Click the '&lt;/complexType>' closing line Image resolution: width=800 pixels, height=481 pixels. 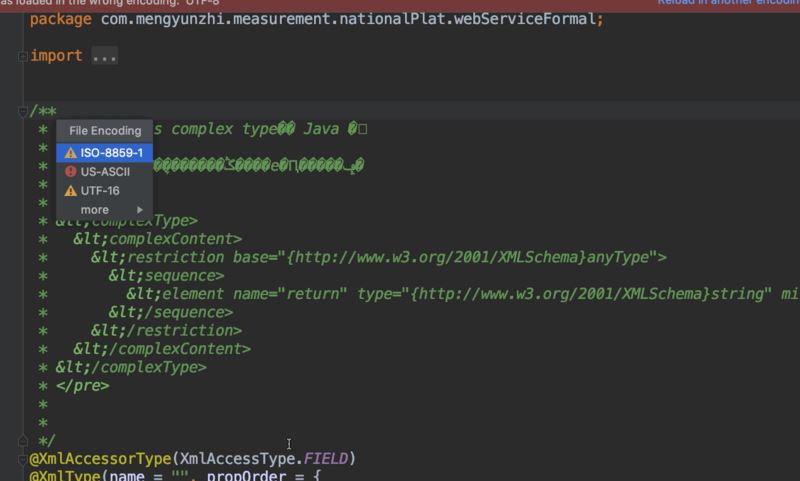click(x=131, y=367)
